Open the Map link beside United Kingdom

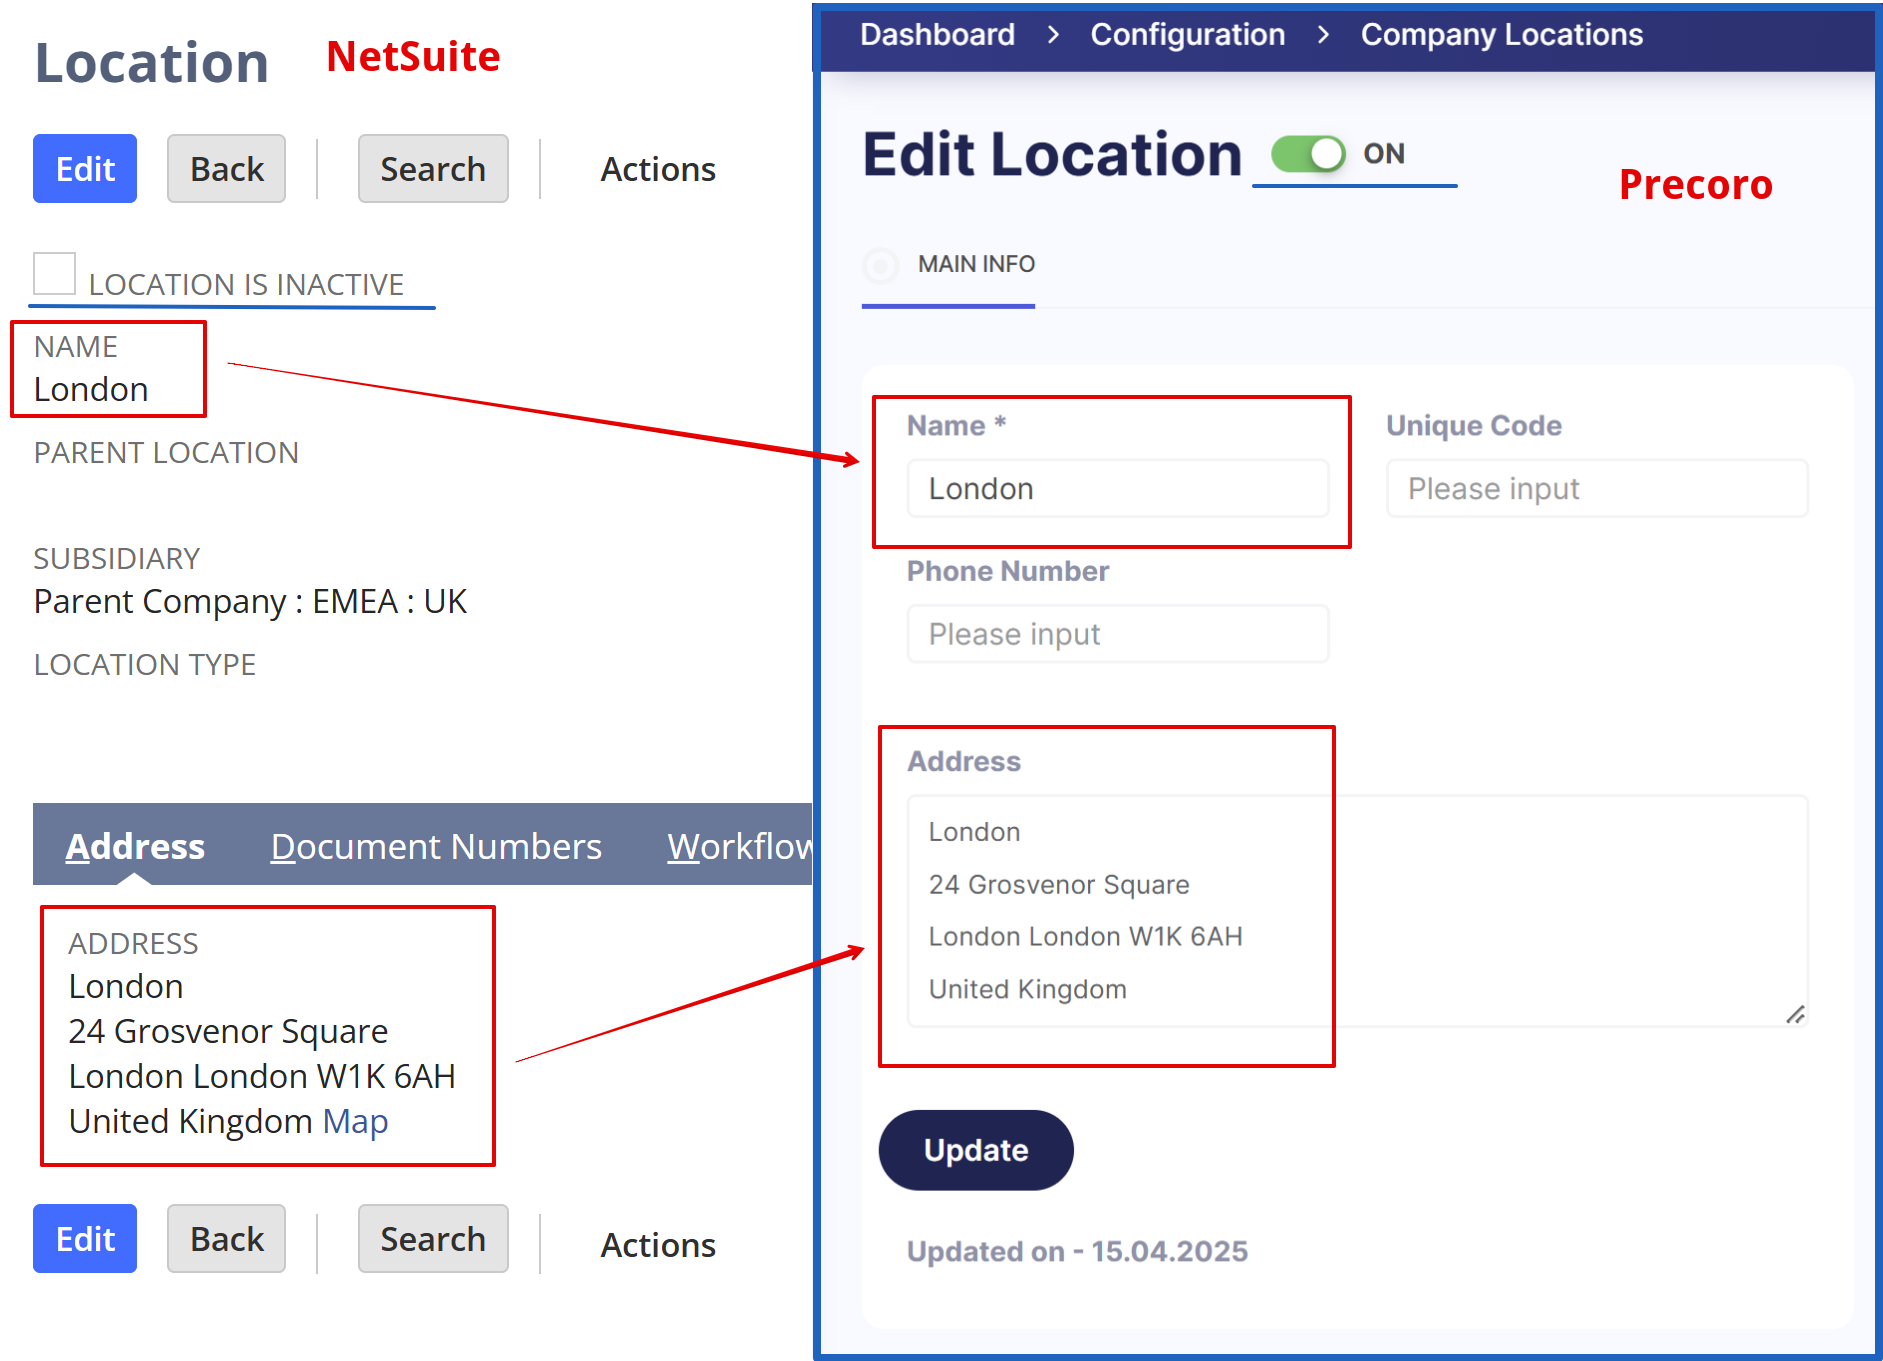click(355, 1121)
